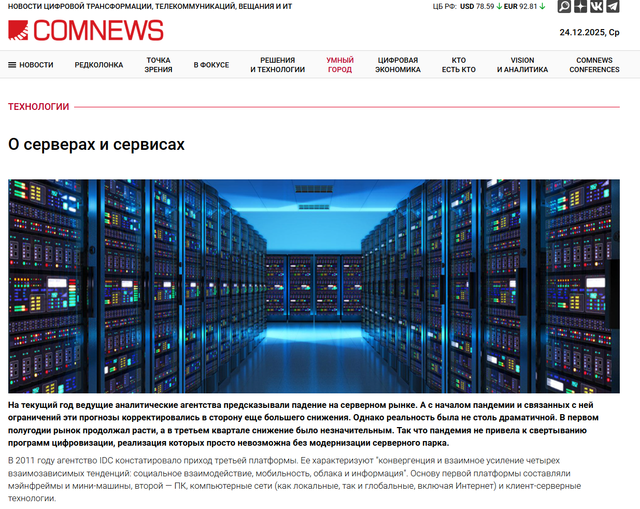Open the Telegram channel icon

coord(613,6)
